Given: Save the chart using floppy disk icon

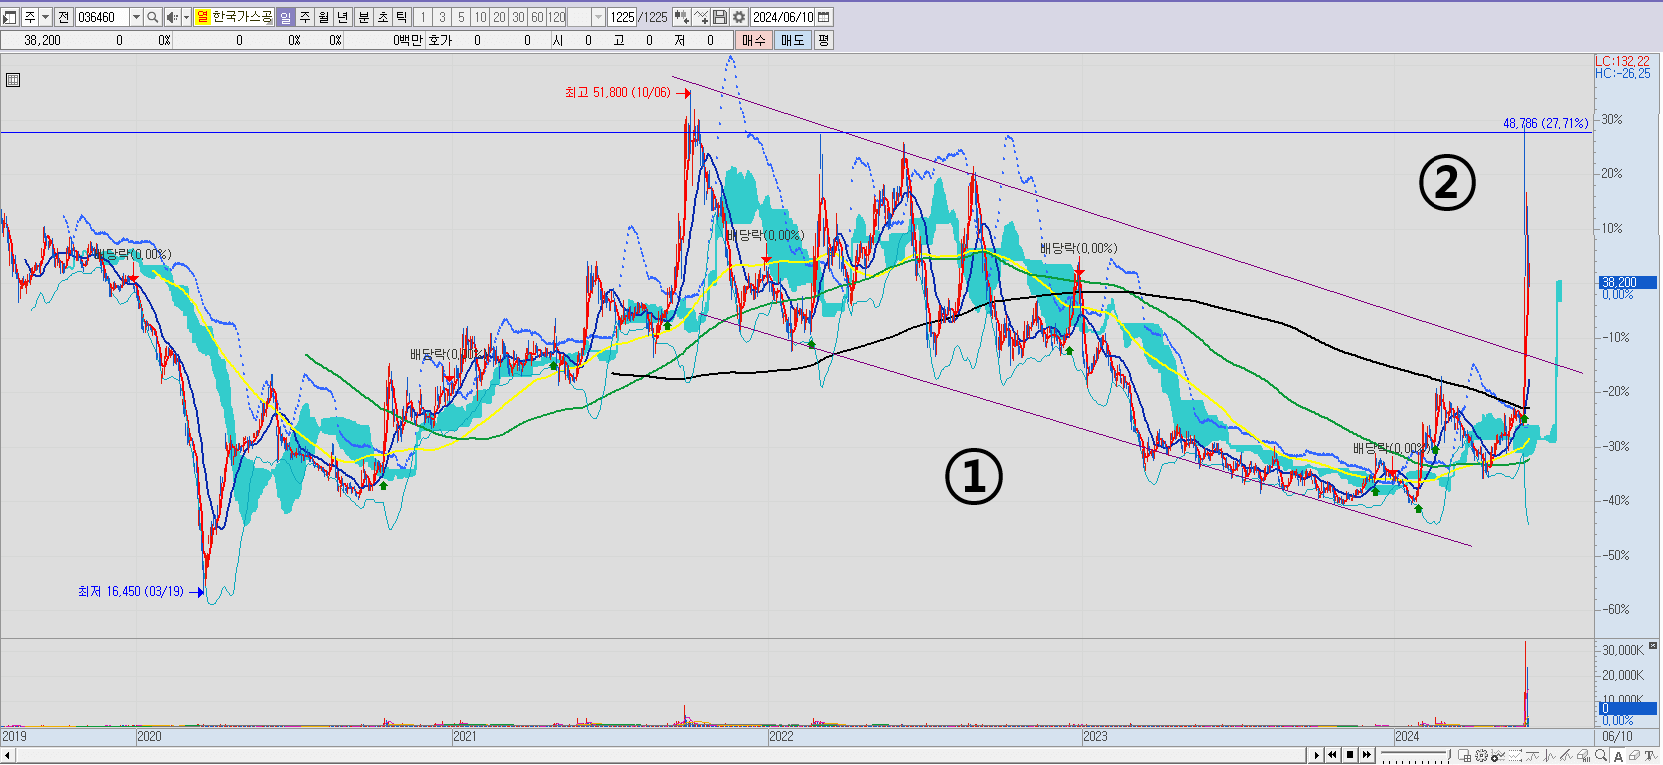Looking at the screenshot, I should [x=719, y=17].
